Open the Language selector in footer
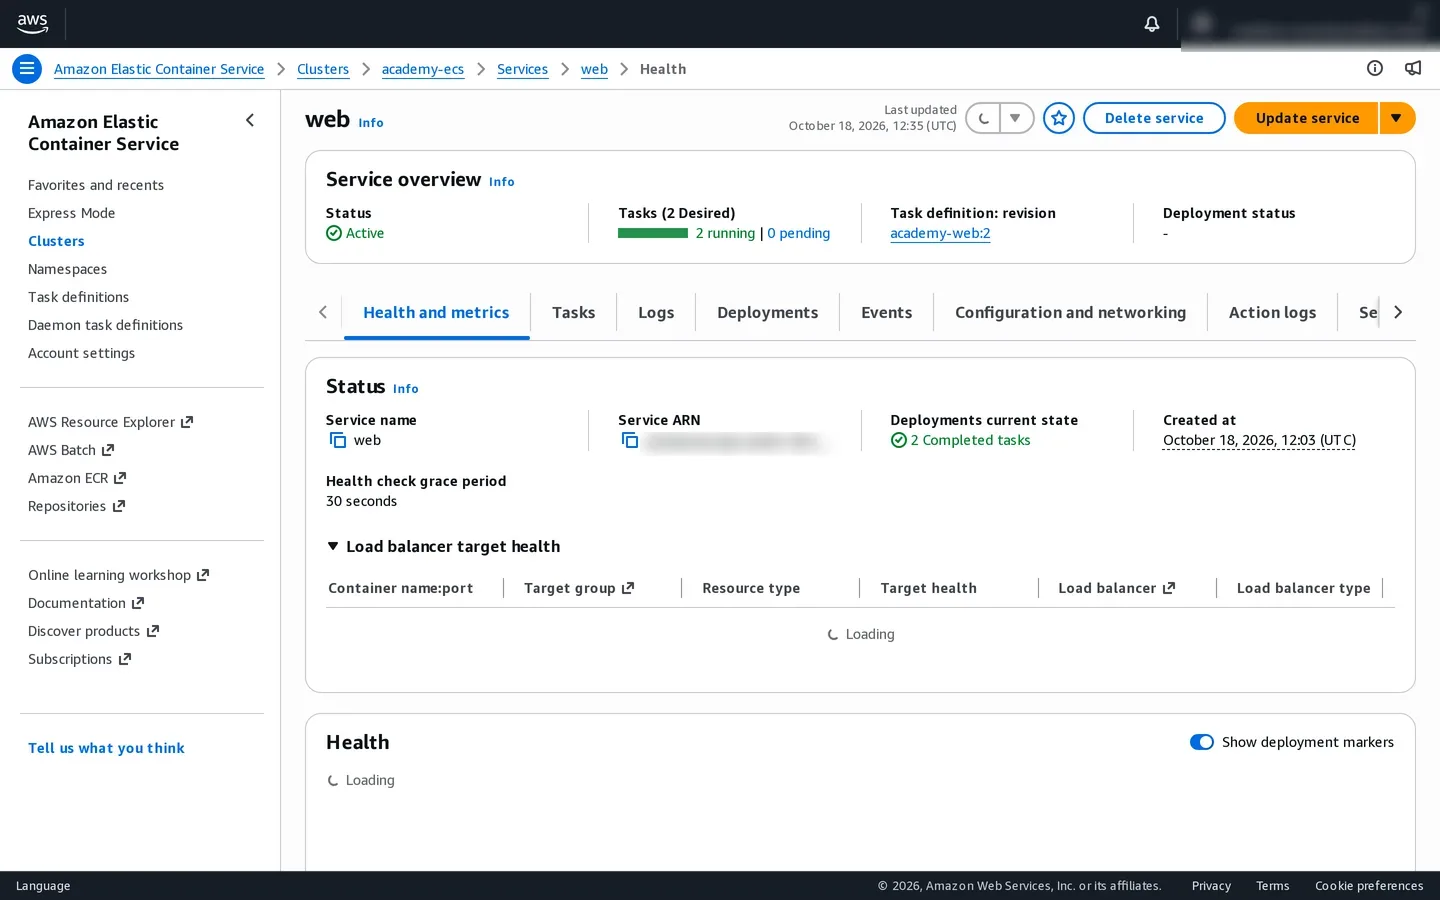 pos(43,886)
